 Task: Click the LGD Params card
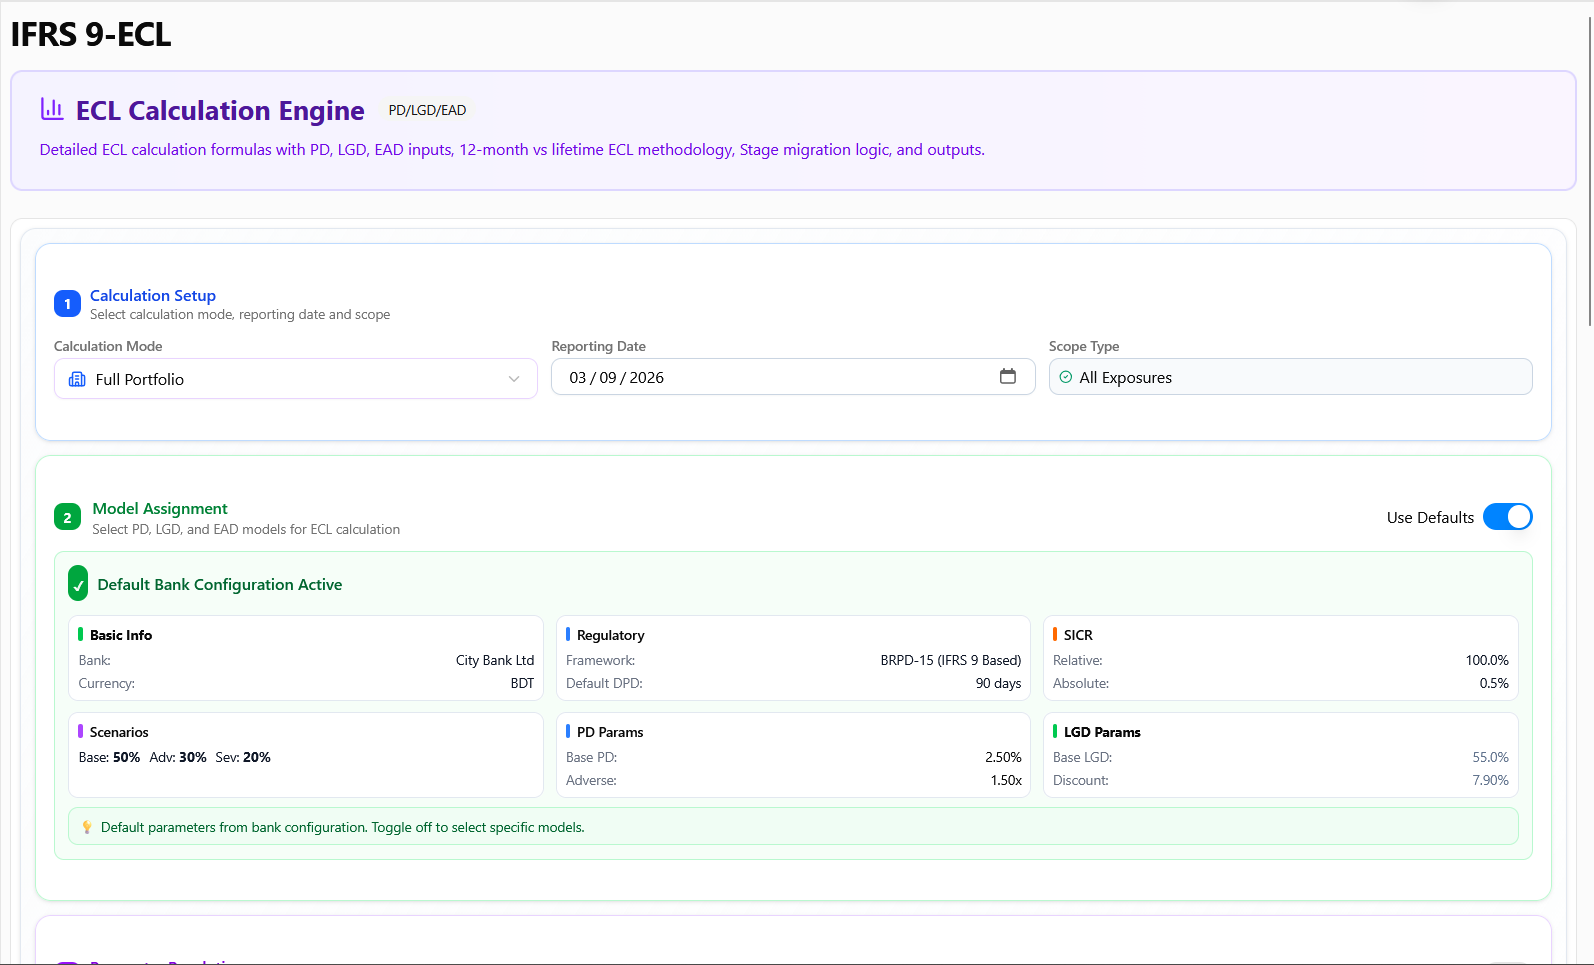tap(1280, 754)
